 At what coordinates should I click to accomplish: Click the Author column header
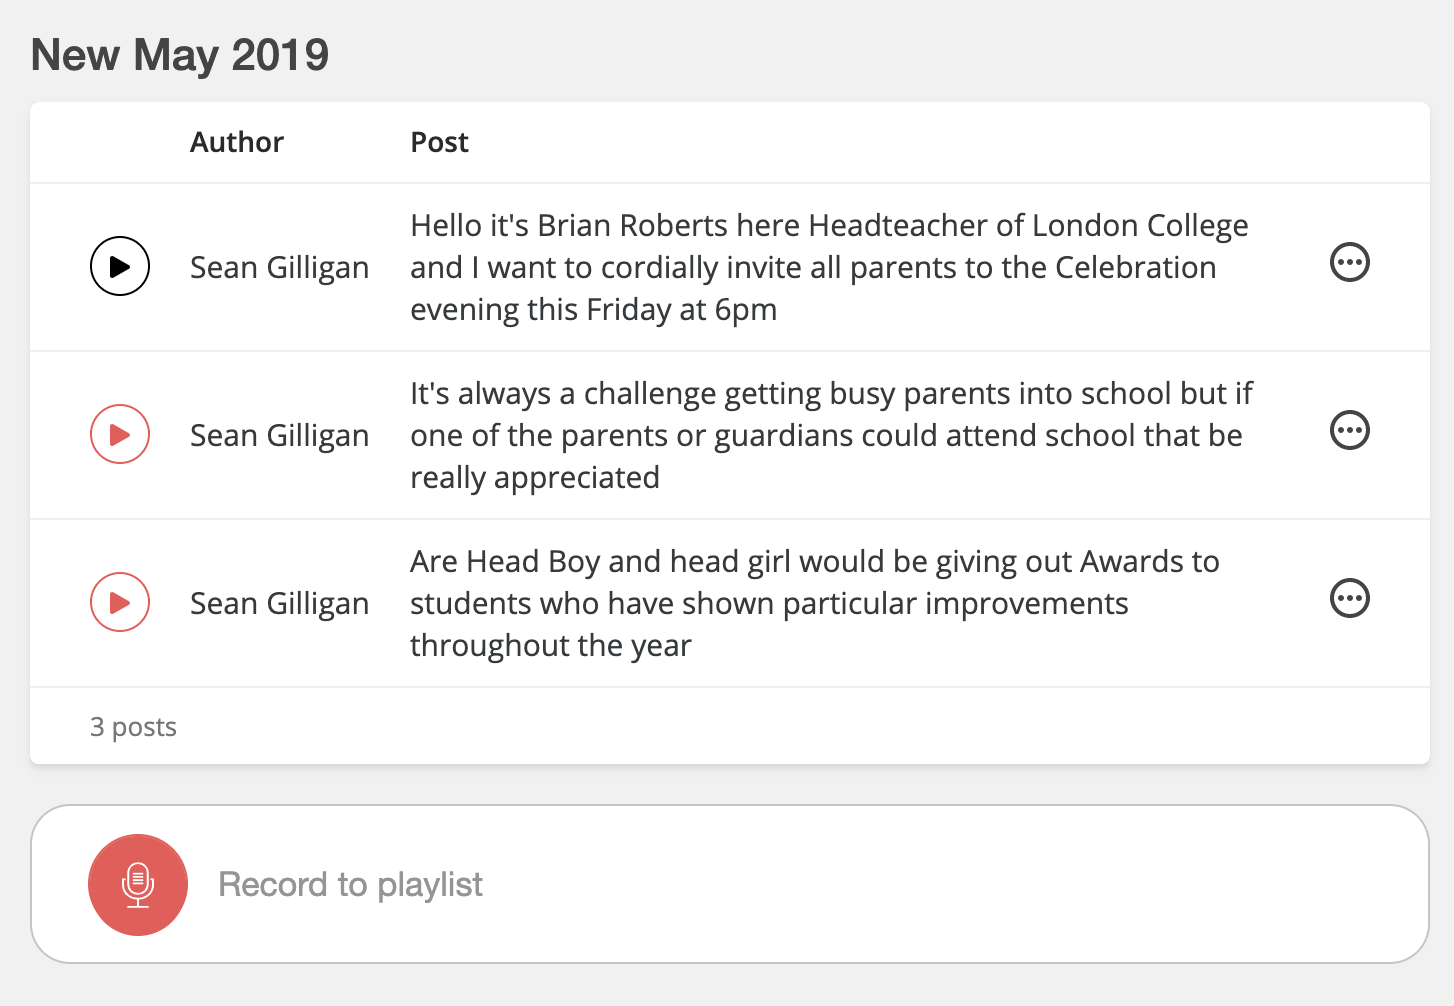(237, 142)
